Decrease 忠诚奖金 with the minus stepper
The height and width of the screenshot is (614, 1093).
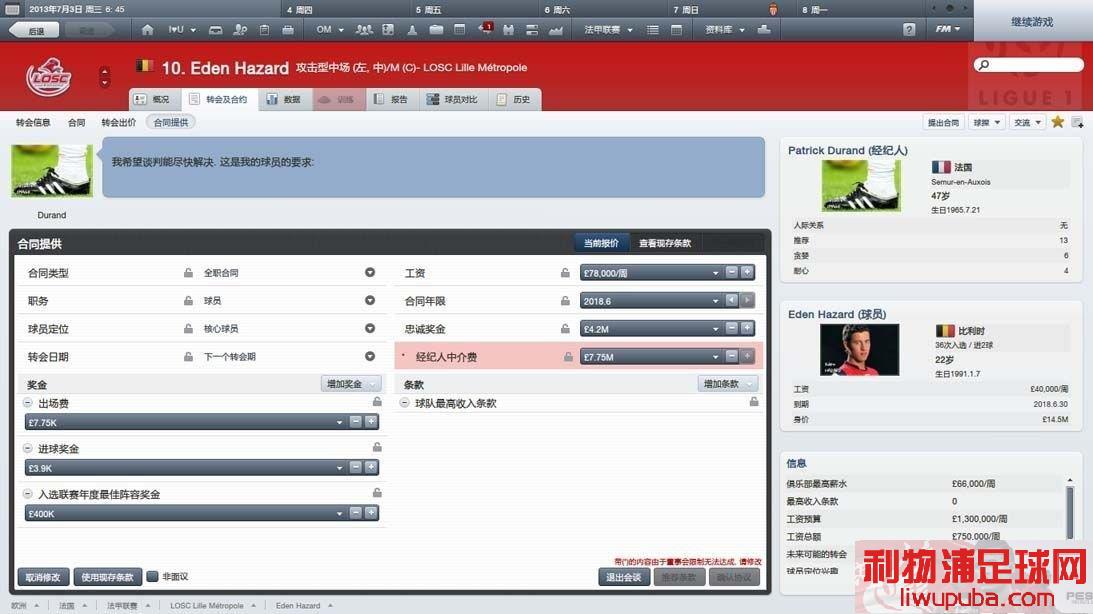[731, 328]
